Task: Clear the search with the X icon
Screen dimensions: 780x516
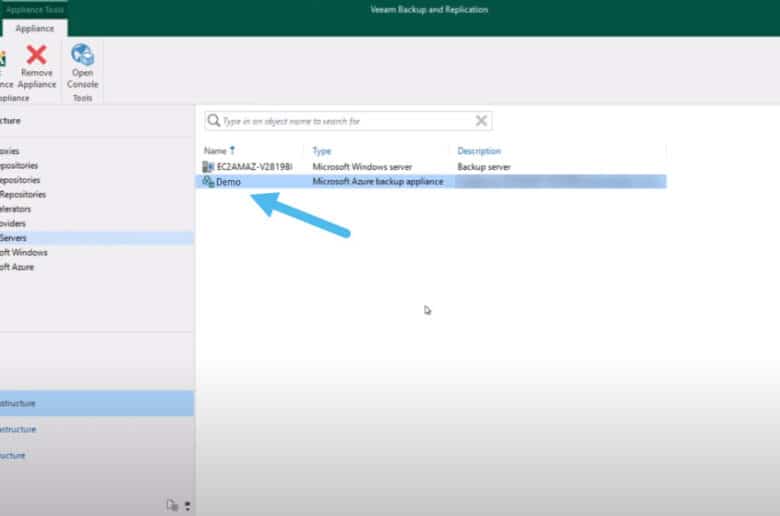Action: point(481,120)
